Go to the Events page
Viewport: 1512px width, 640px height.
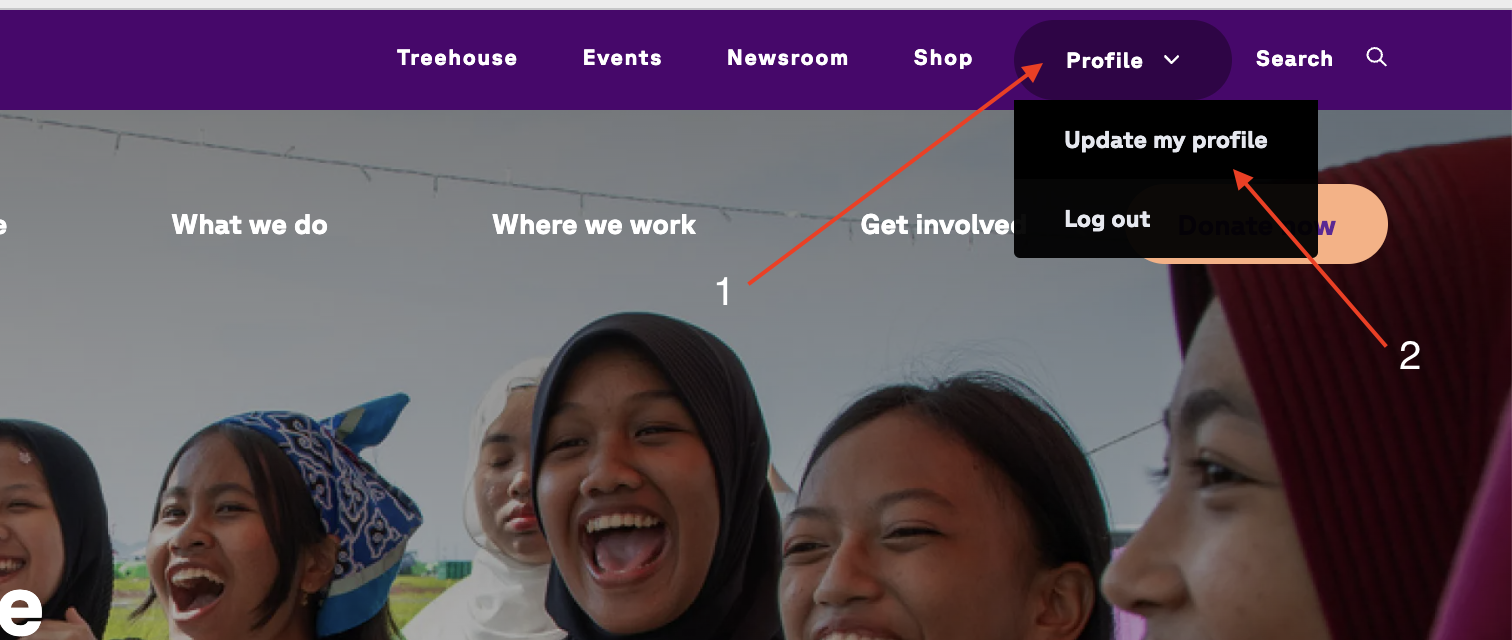point(622,58)
